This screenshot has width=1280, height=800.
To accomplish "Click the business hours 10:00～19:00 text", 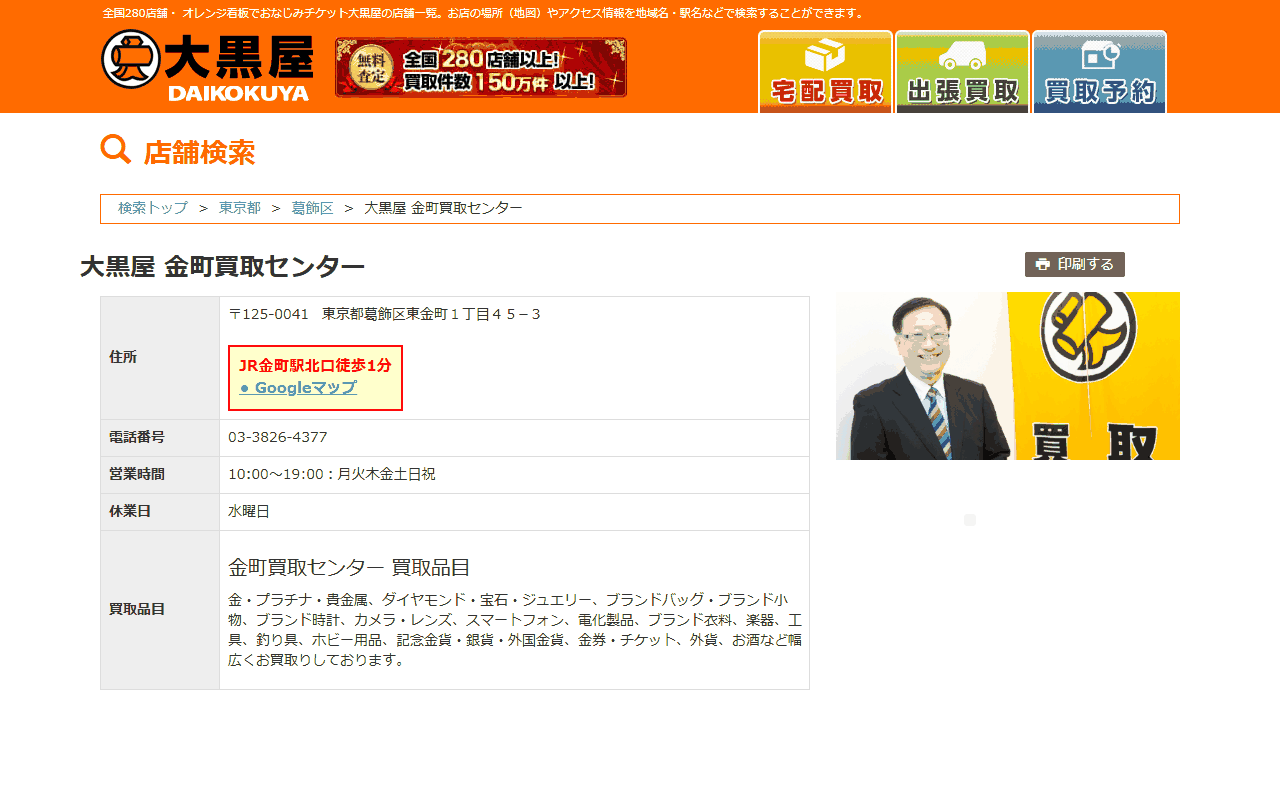I will (x=332, y=475).
